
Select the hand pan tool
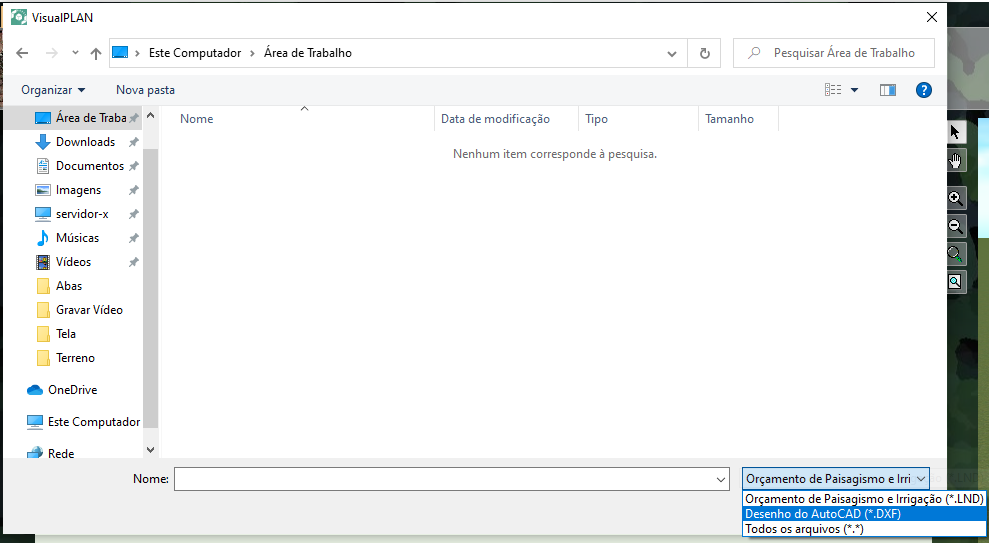(956, 160)
